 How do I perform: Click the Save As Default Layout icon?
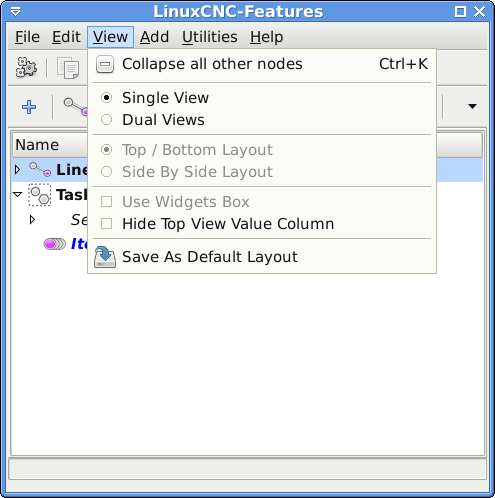pos(105,257)
